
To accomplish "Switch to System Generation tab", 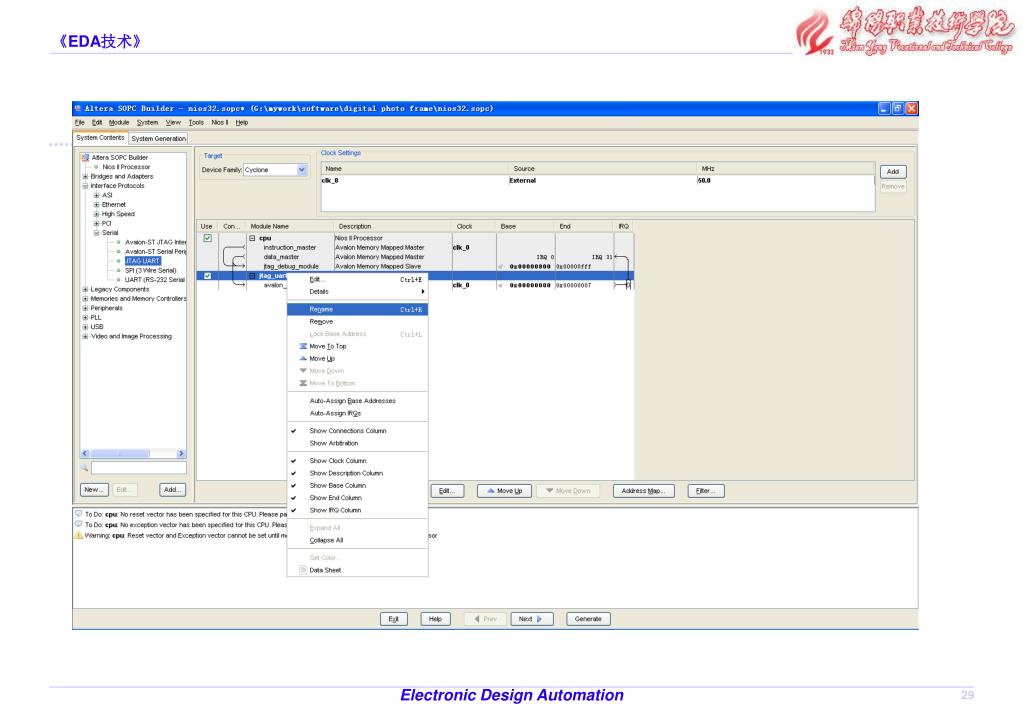I will click(x=159, y=138).
